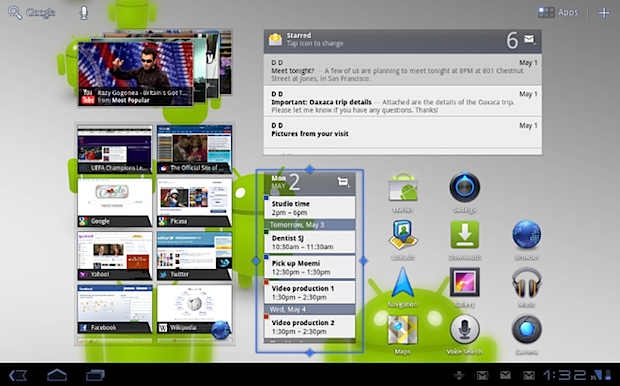Open the Google bookmark thumbnail
This screenshot has height=386, width=620.
tap(115, 202)
